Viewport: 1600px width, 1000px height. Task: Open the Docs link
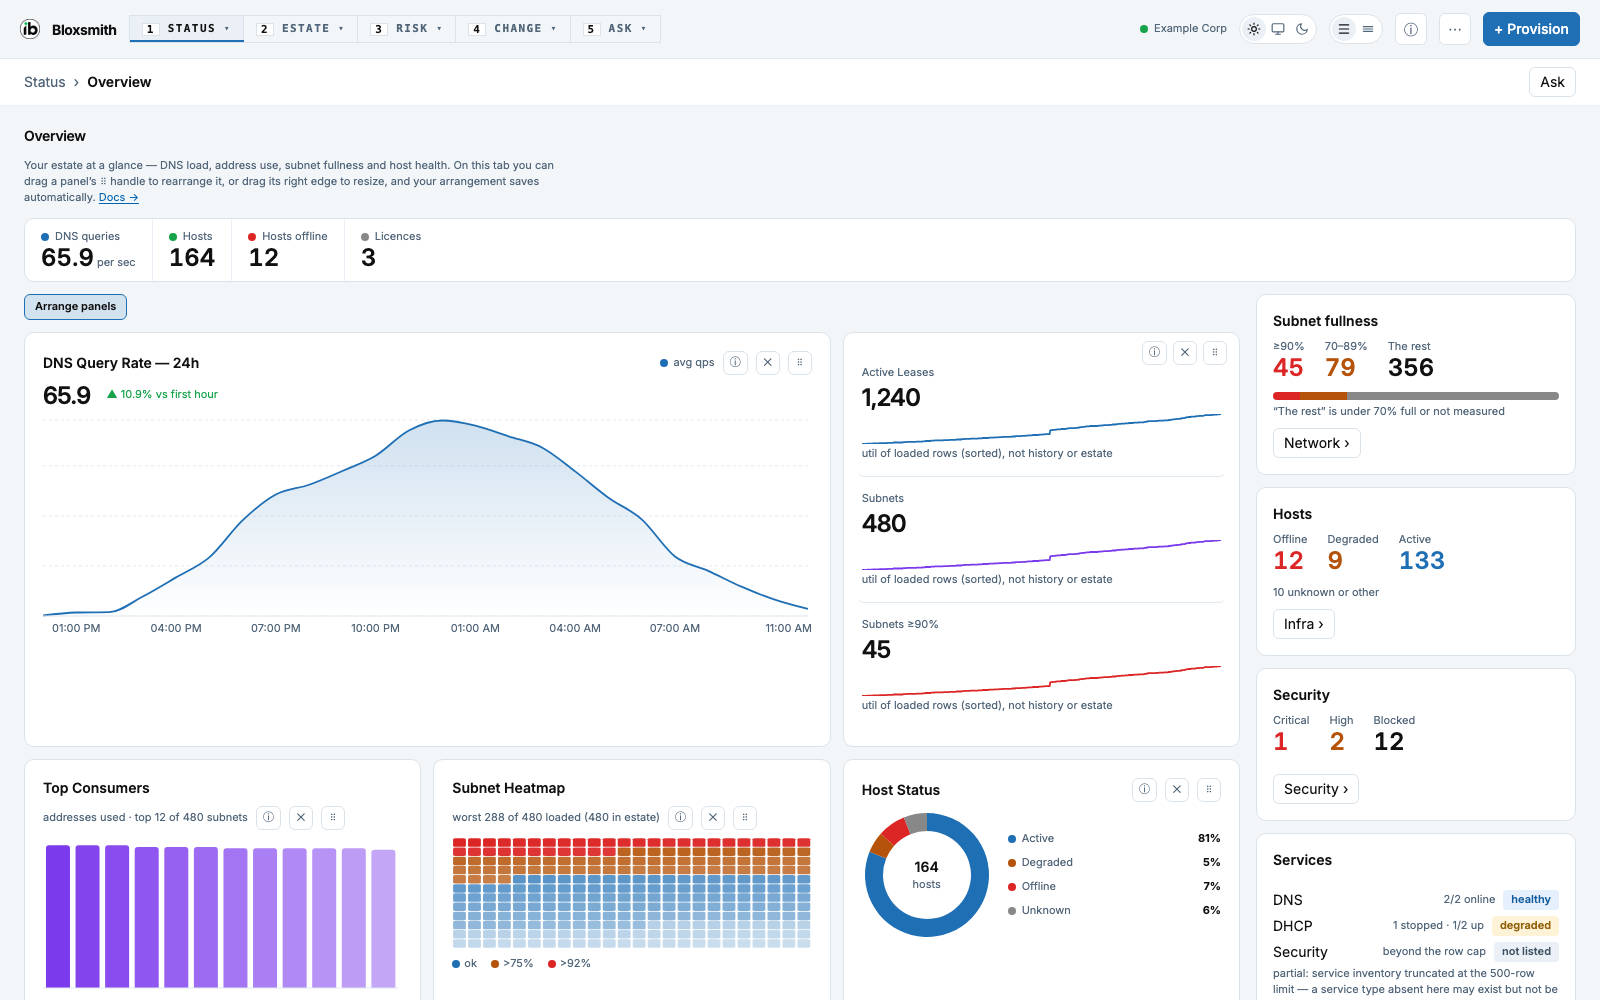[x=118, y=197]
